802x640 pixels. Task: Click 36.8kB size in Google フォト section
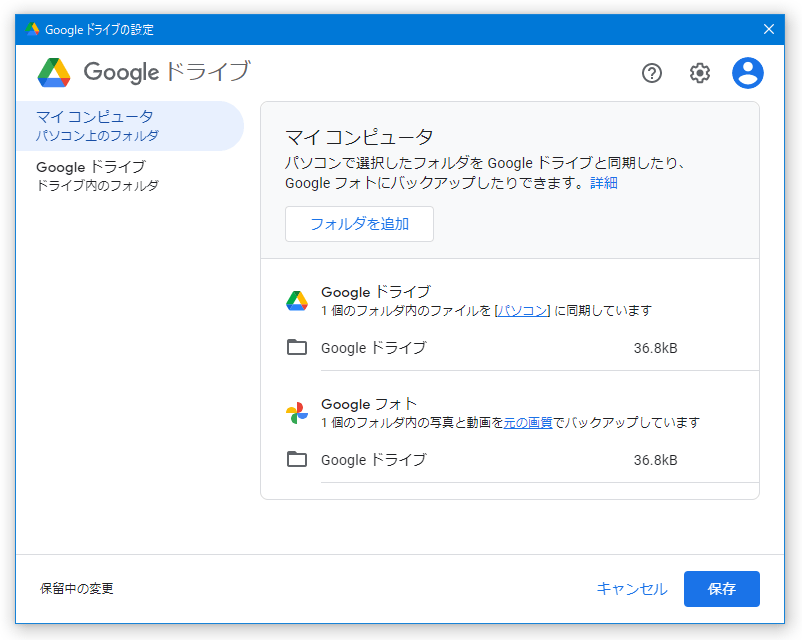click(x=655, y=460)
